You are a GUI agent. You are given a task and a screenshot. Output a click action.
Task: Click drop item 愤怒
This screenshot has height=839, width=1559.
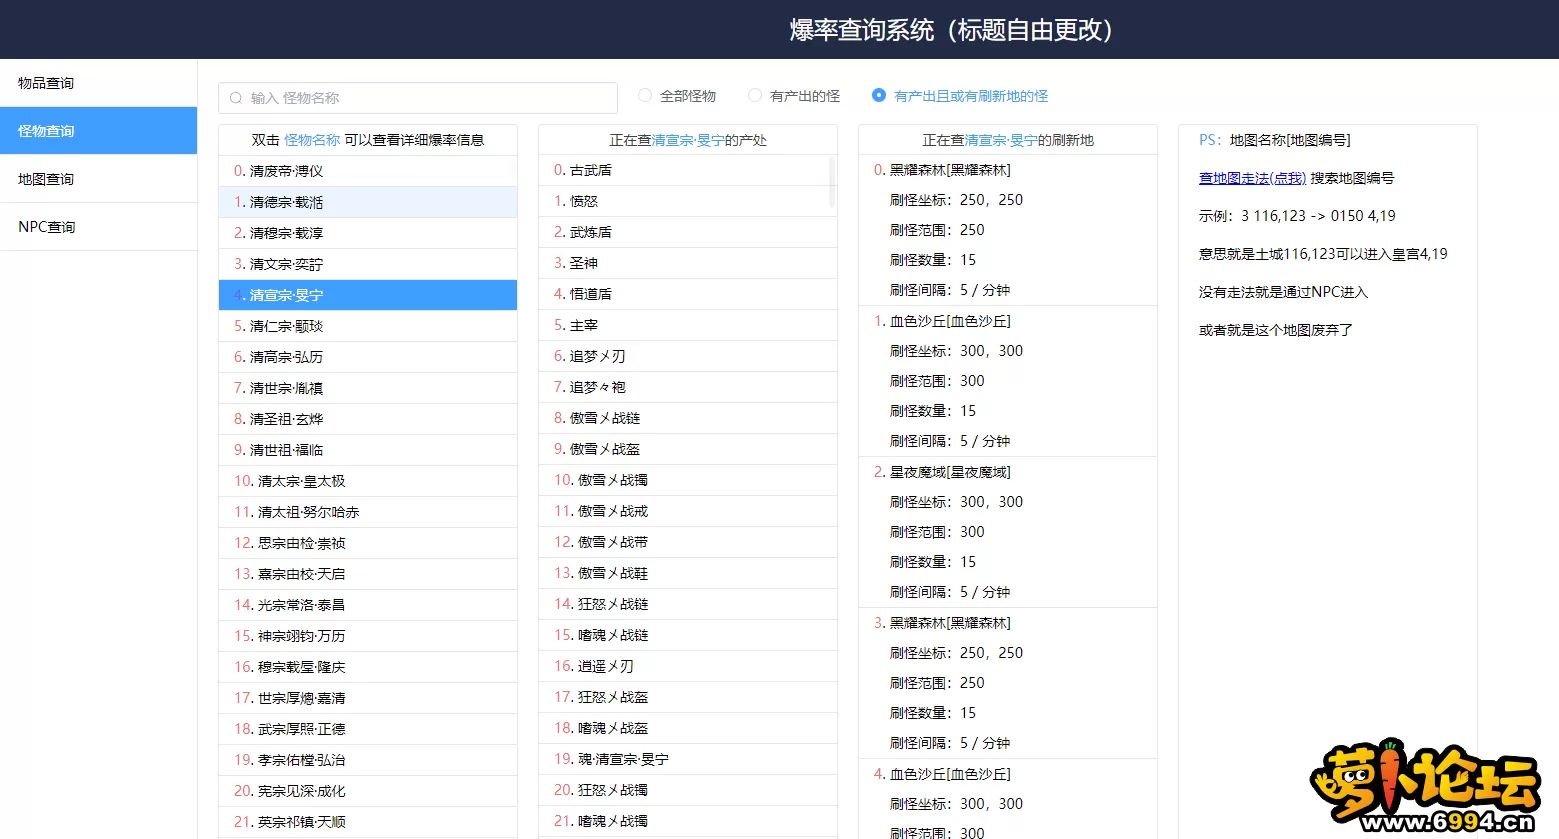688,201
